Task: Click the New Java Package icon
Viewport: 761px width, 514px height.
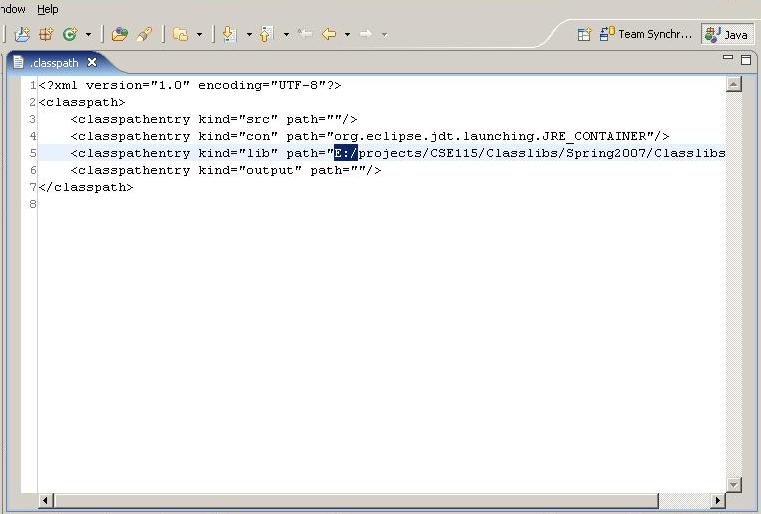Action: [45, 34]
